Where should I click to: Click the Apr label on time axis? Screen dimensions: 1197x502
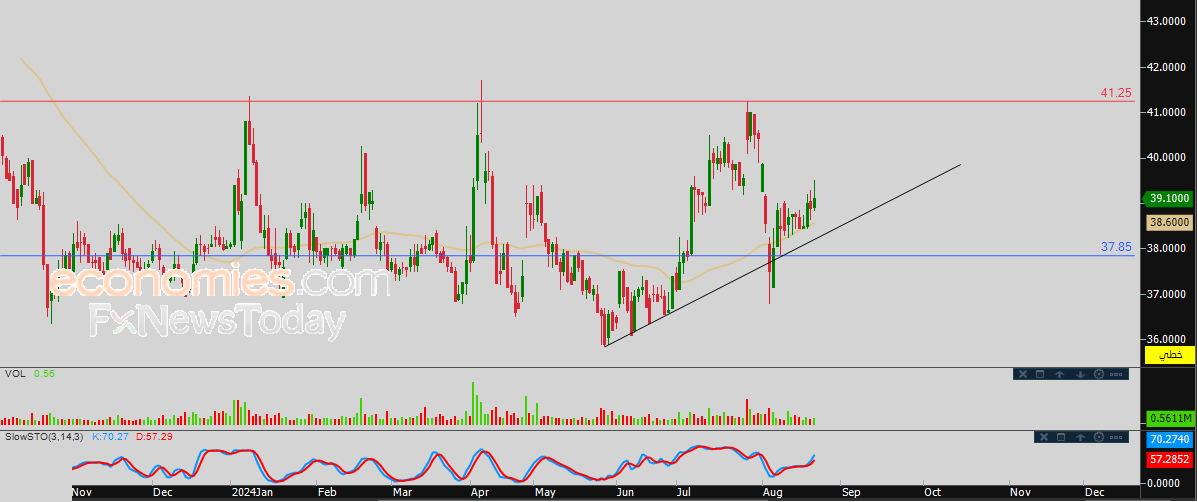479,494
